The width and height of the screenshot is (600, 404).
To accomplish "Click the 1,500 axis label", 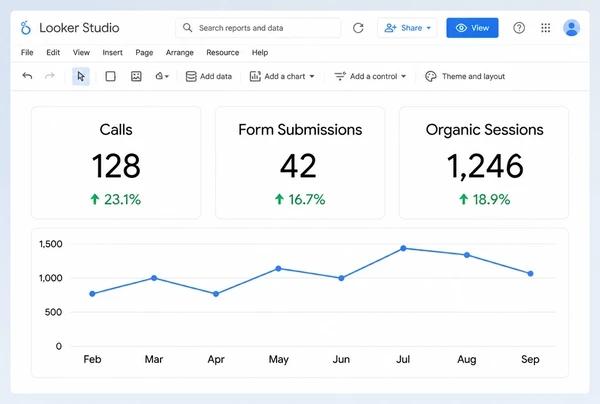I will (51, 244).
